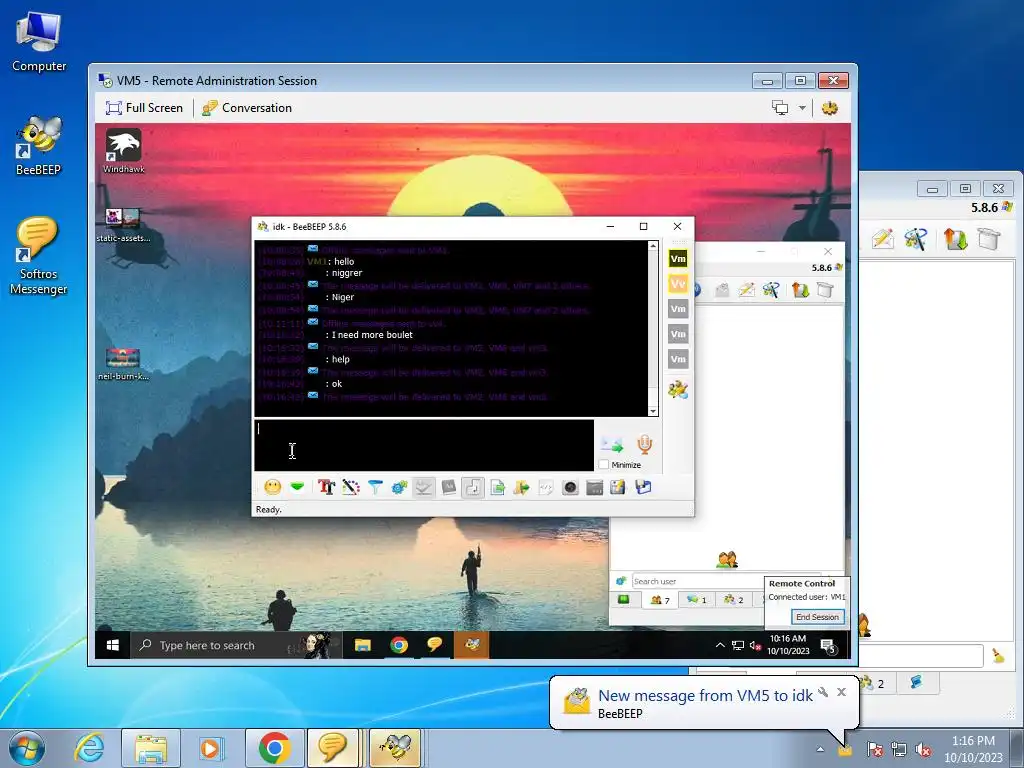This screenshot has height=768, width=1024.
Task: Click the muted volume icon in host tray
Action: 923,750
